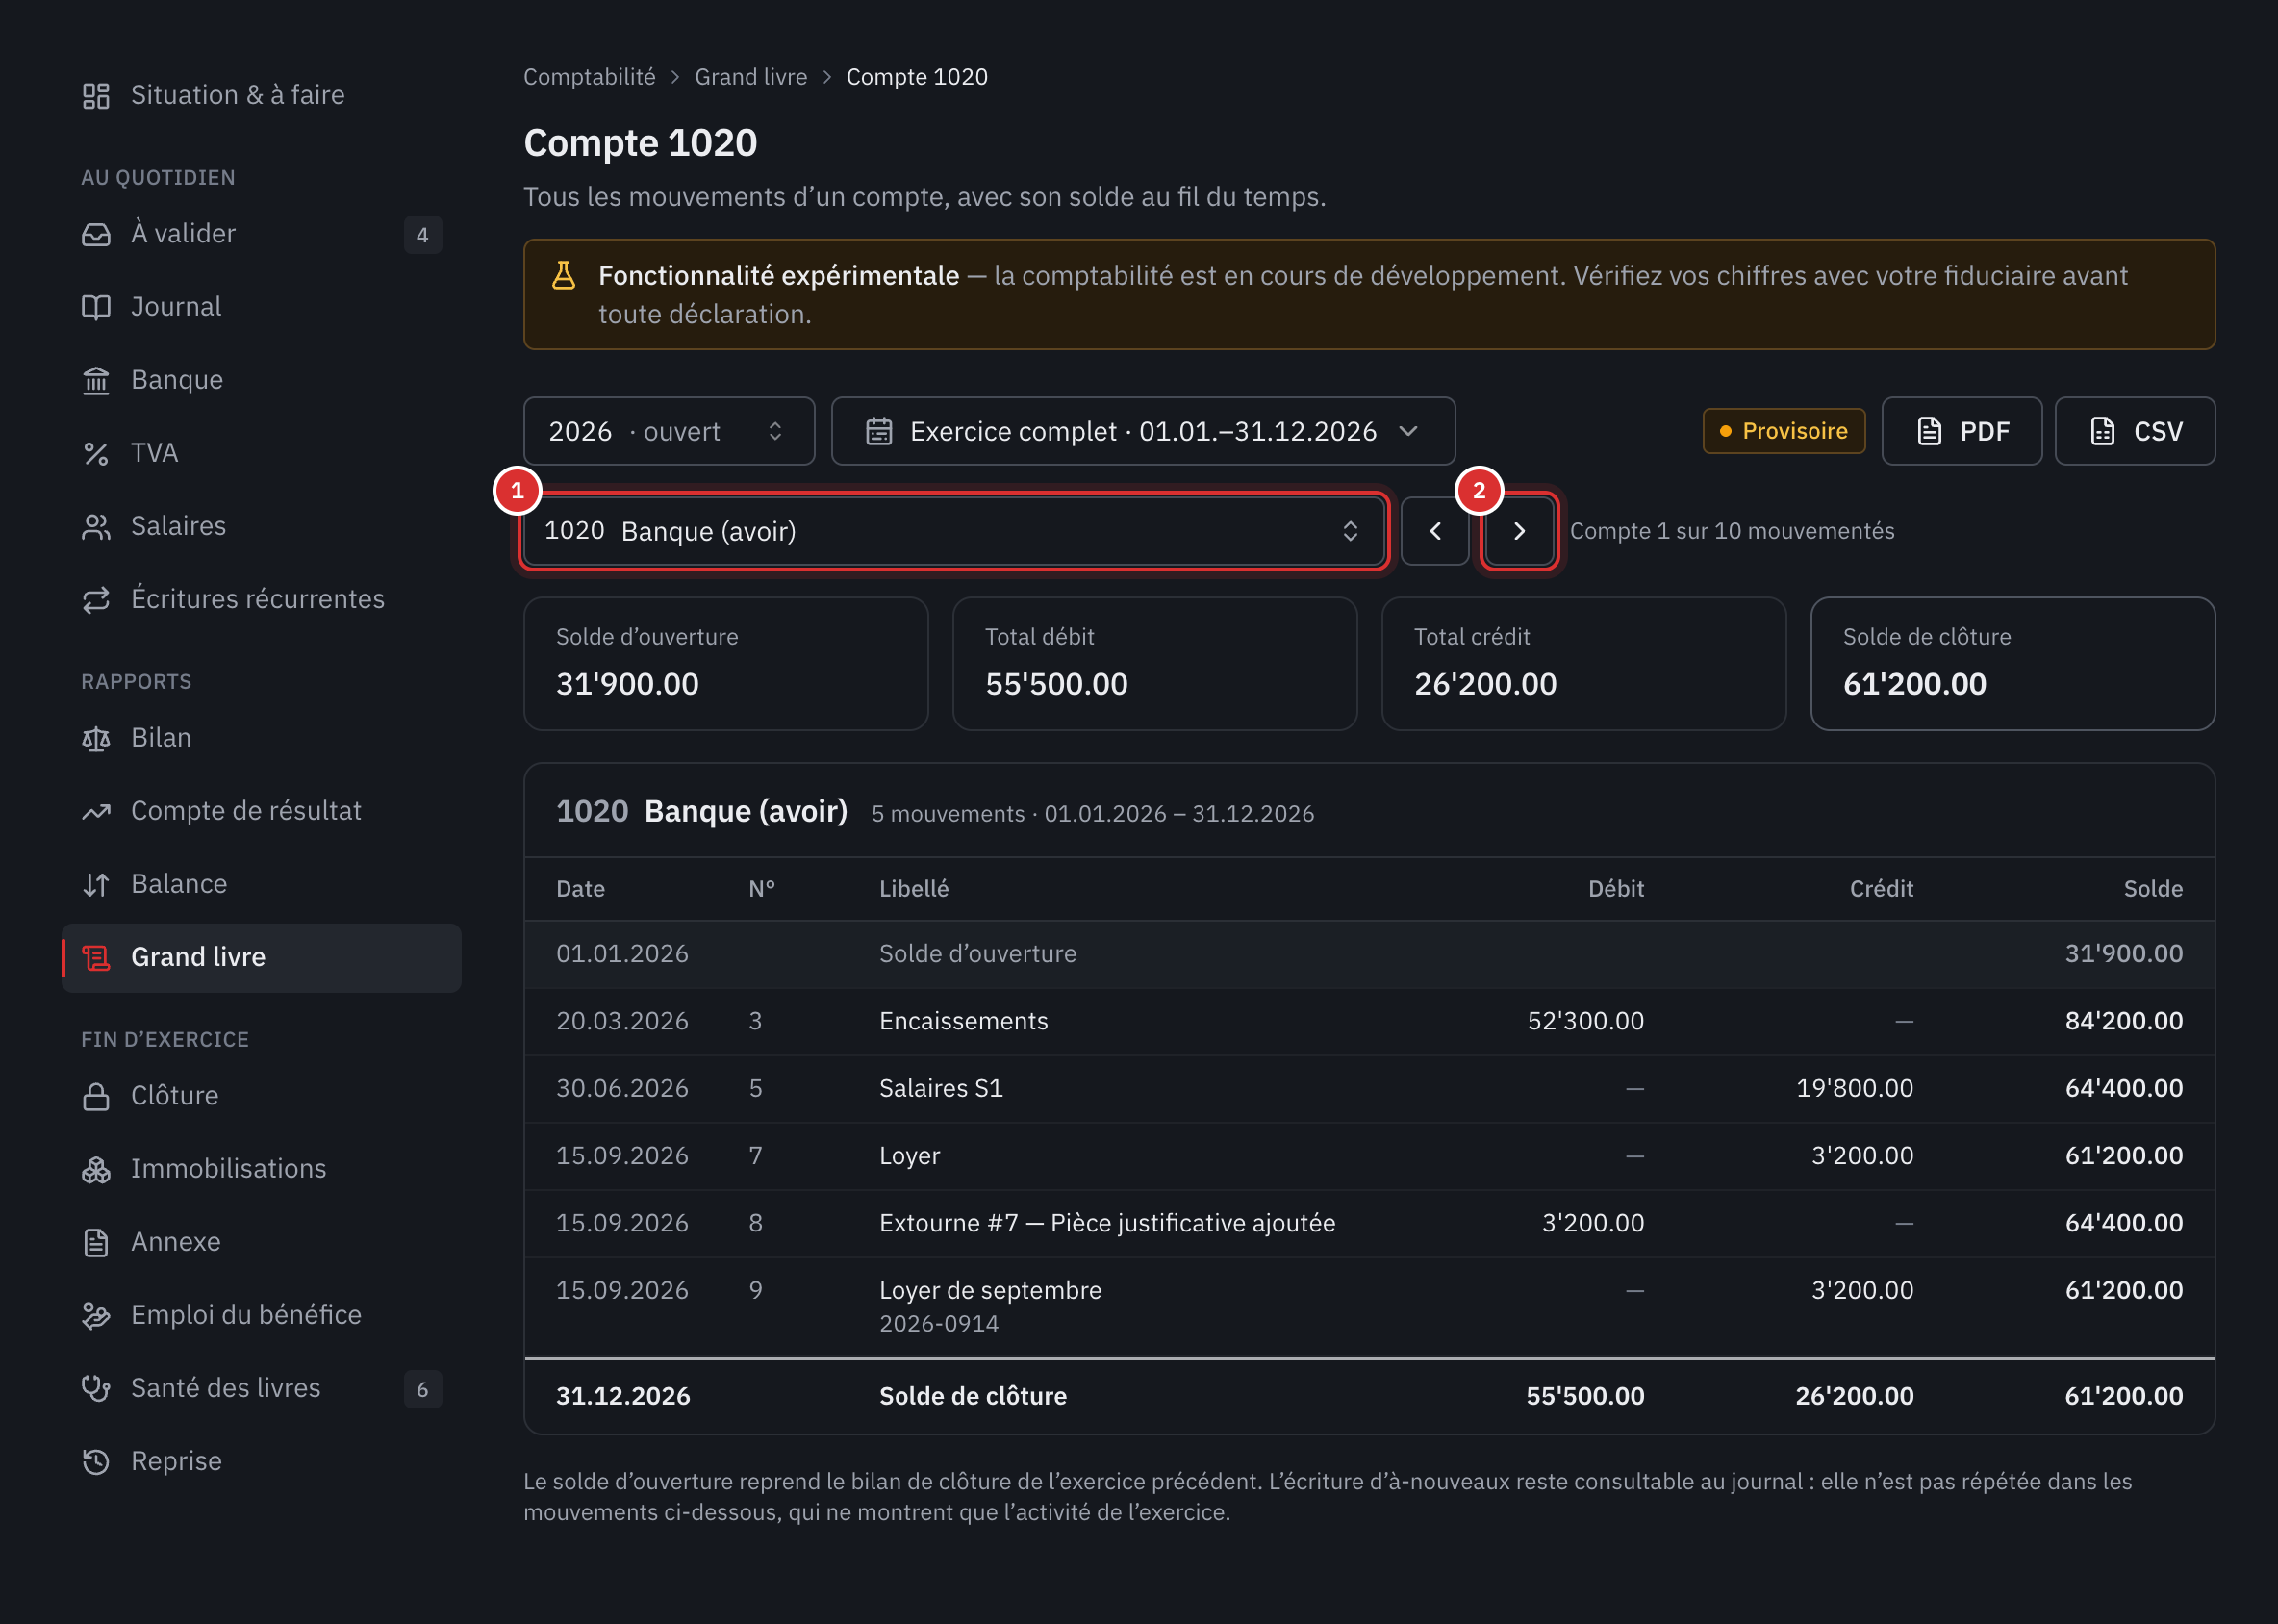Export the ledger as CSV
The width and height of the screenshot is (2278, 1624).
point(2135,431)
